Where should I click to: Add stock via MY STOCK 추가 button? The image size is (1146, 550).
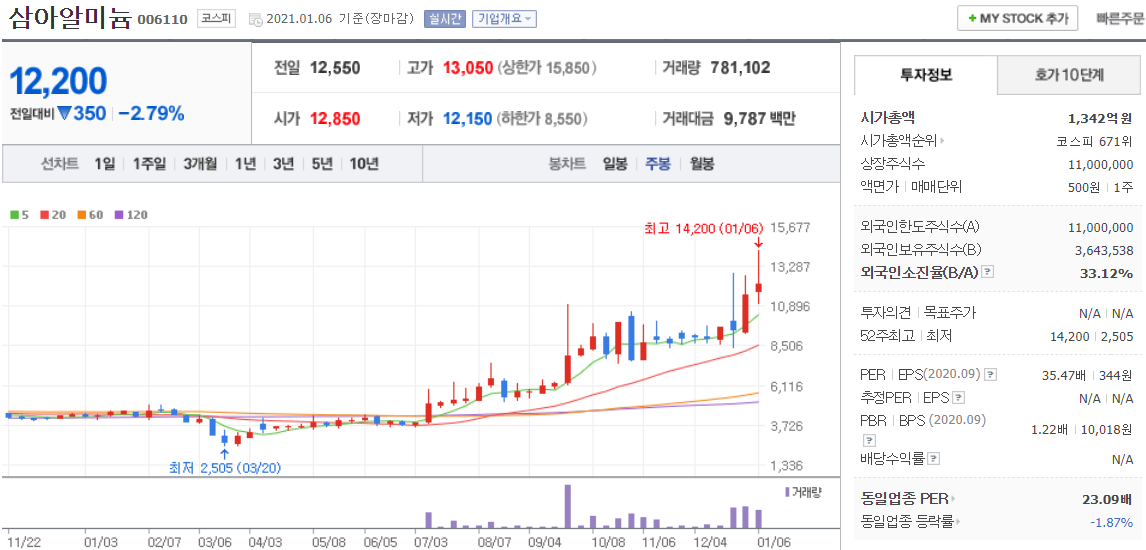pyautogui.click(x=1017, y=18)
